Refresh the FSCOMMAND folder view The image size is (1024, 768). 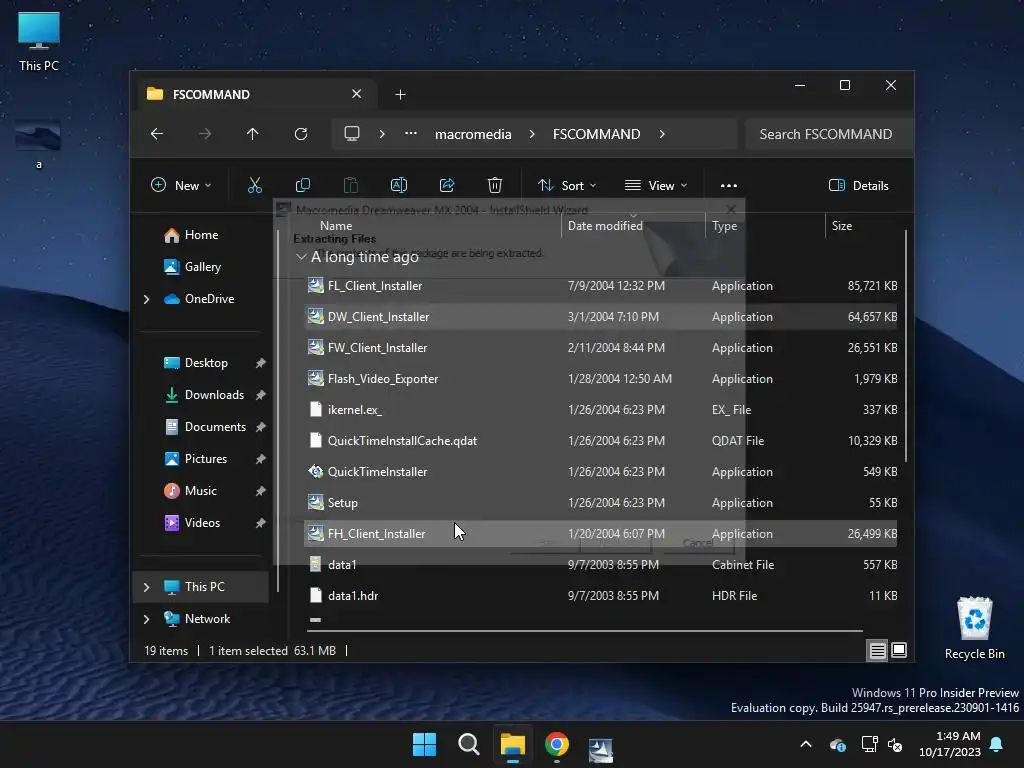point(300,134)
